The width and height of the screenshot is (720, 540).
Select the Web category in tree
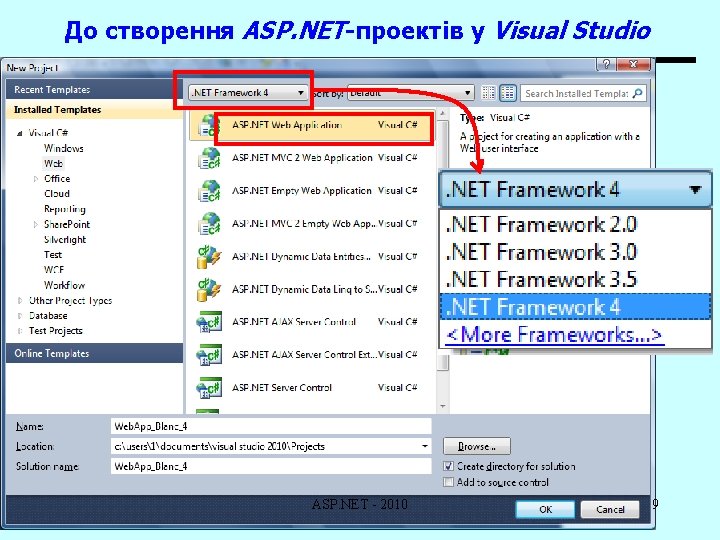pos(53,163)
